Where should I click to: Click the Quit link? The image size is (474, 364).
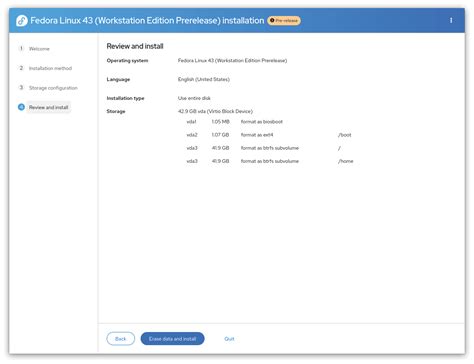pyautogui.click(x=229, y=339)
